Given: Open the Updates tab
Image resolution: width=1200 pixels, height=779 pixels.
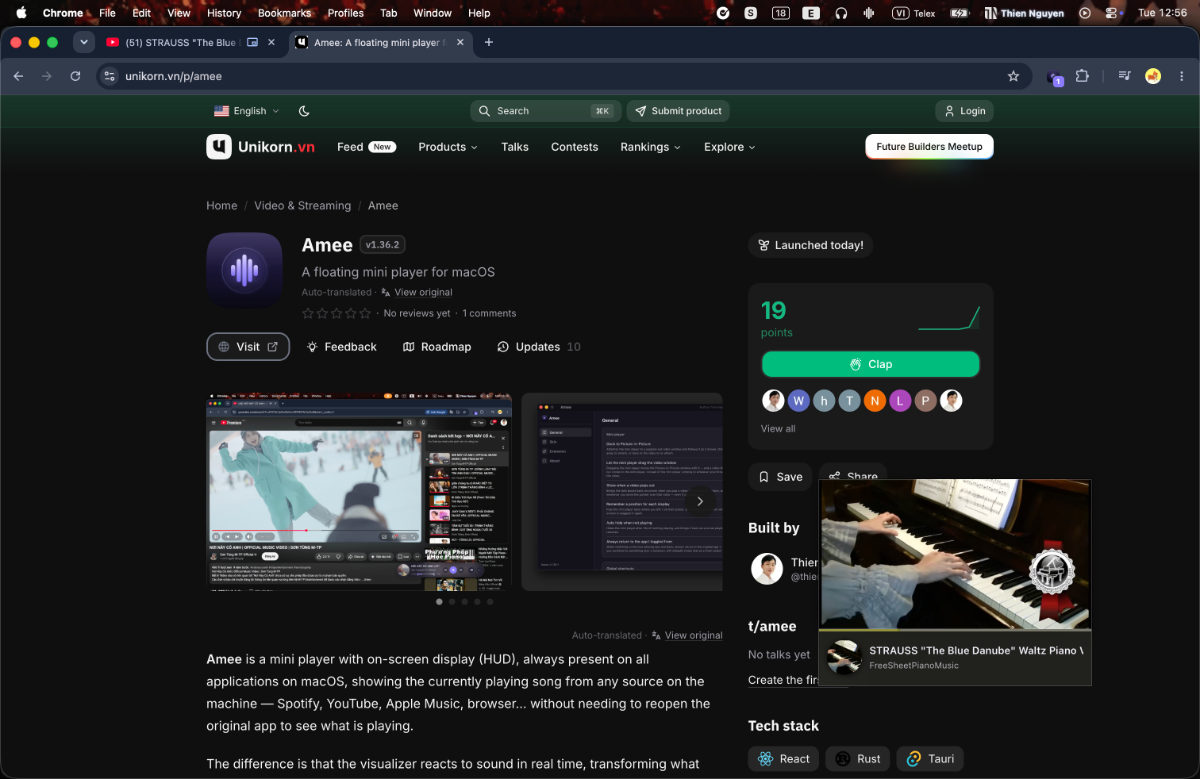Looking at the screenshot, I should 538,347.
